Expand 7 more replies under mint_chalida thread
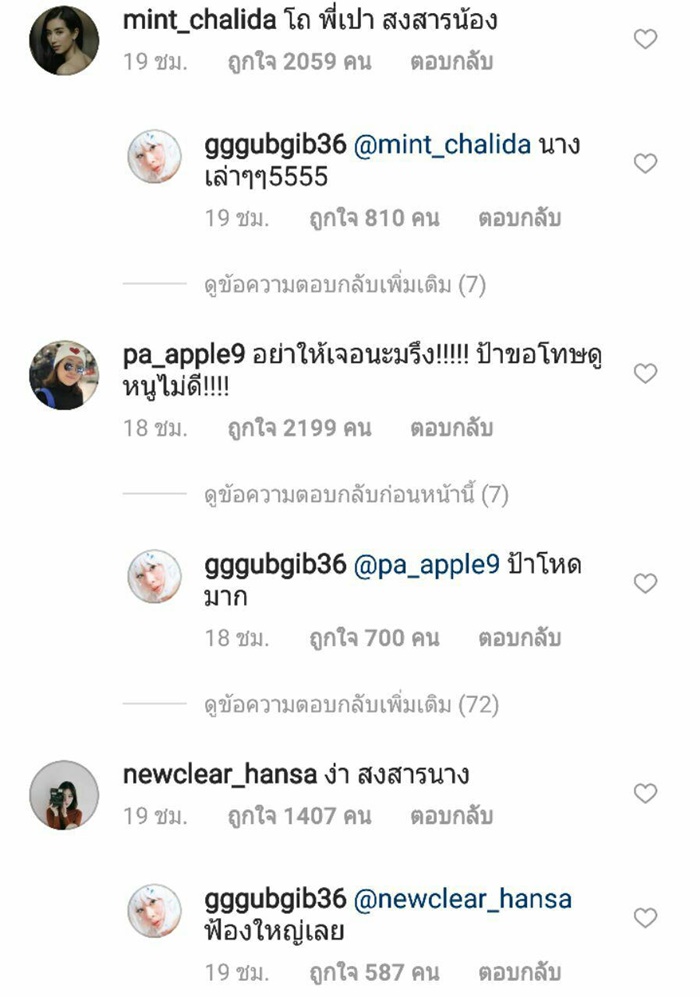 click(345, 285)
